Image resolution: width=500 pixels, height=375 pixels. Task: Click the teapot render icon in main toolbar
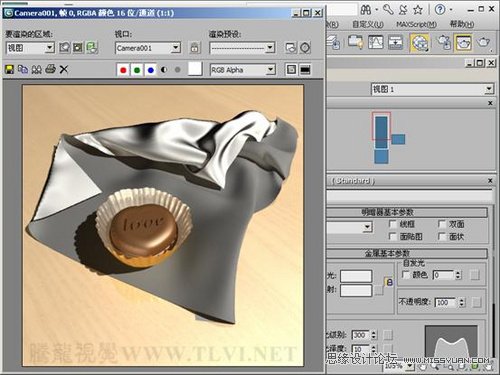pyautogui.click(x=483, y=42)
